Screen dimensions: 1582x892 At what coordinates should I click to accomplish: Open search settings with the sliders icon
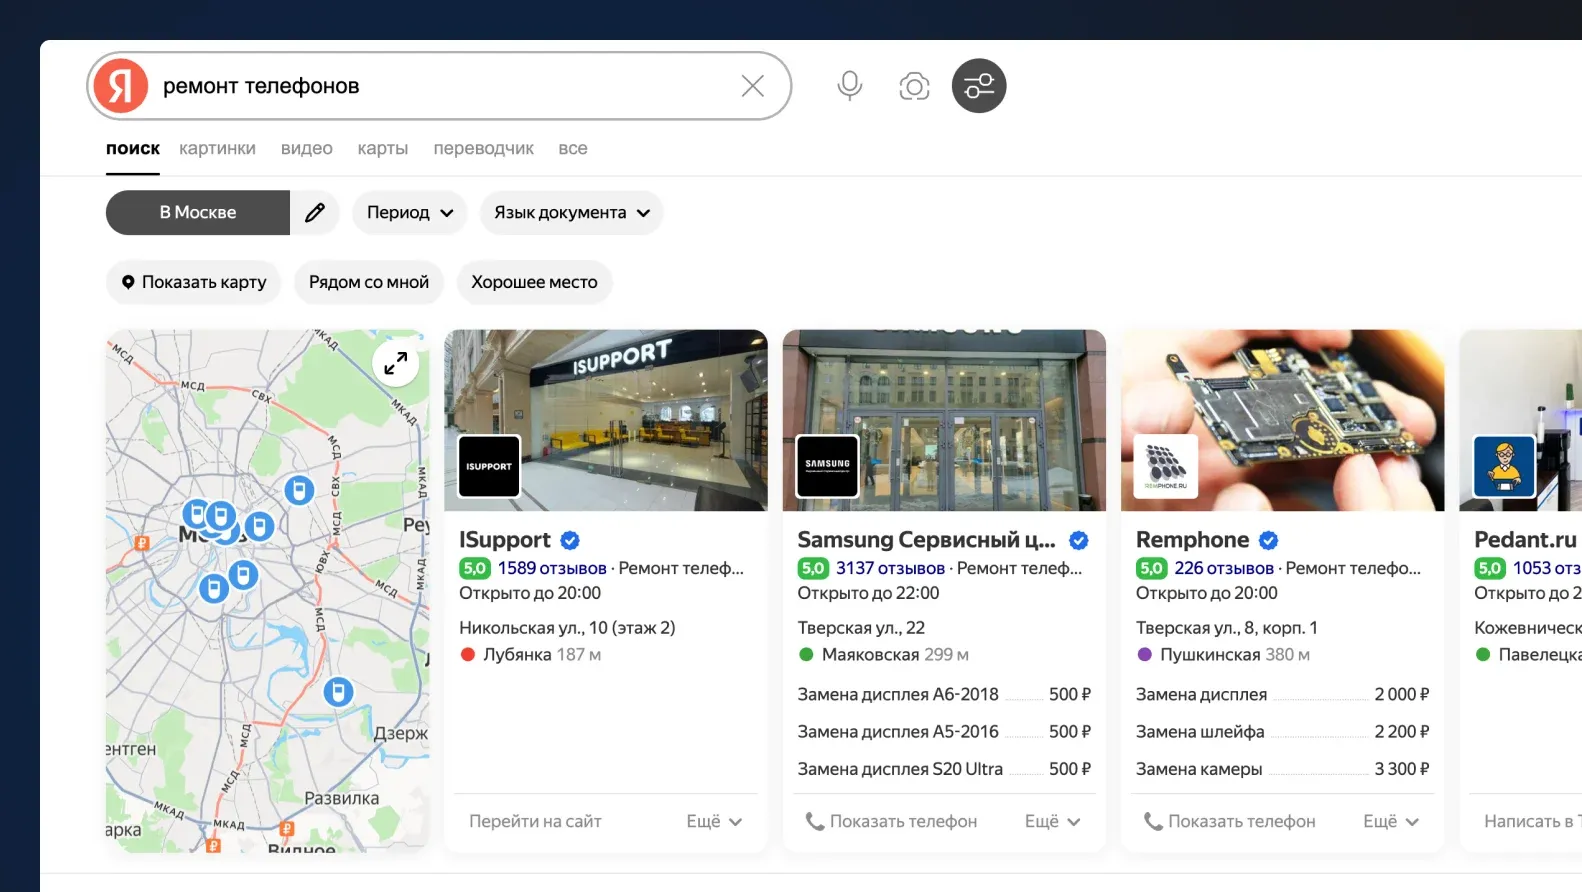pyautogui.click(x=979, y=86)
